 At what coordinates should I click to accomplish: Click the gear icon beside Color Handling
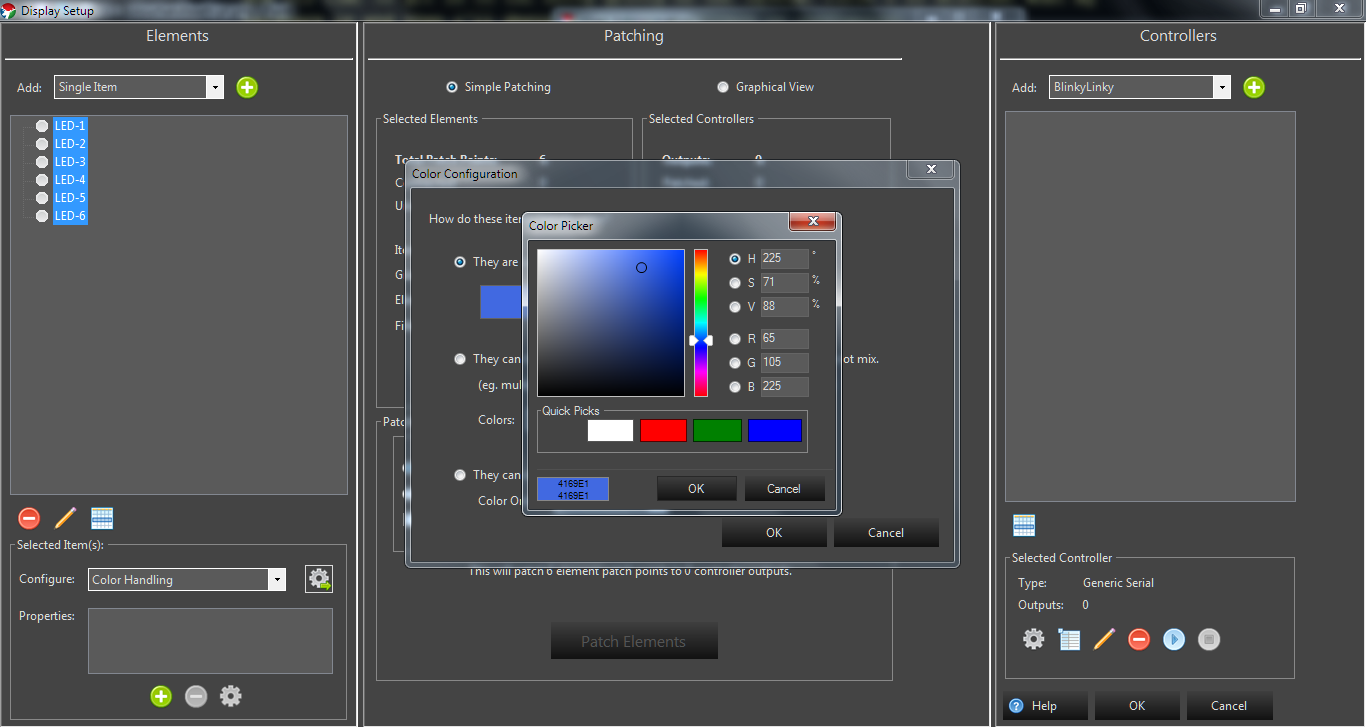point(319,579)
